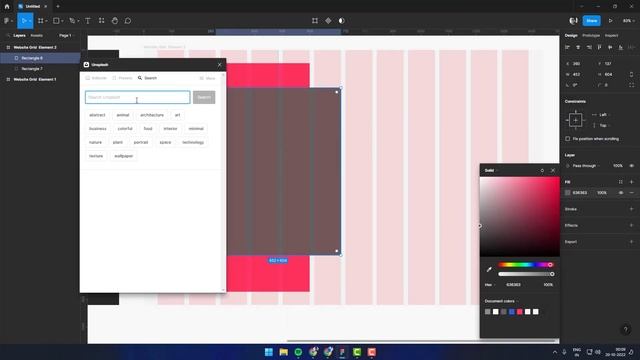Select the technology tag in Unsplash
Viewport: 640px width, 360px height.
pos(193,142)
